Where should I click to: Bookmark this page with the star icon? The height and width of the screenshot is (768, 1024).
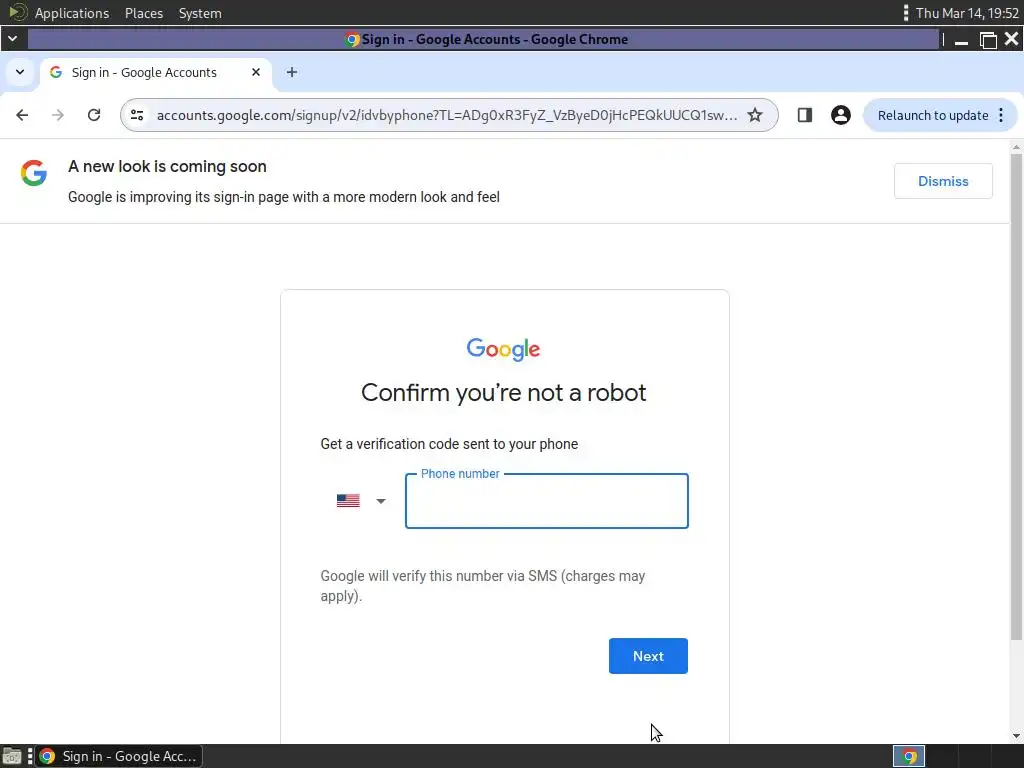click(x=755, y=116)
